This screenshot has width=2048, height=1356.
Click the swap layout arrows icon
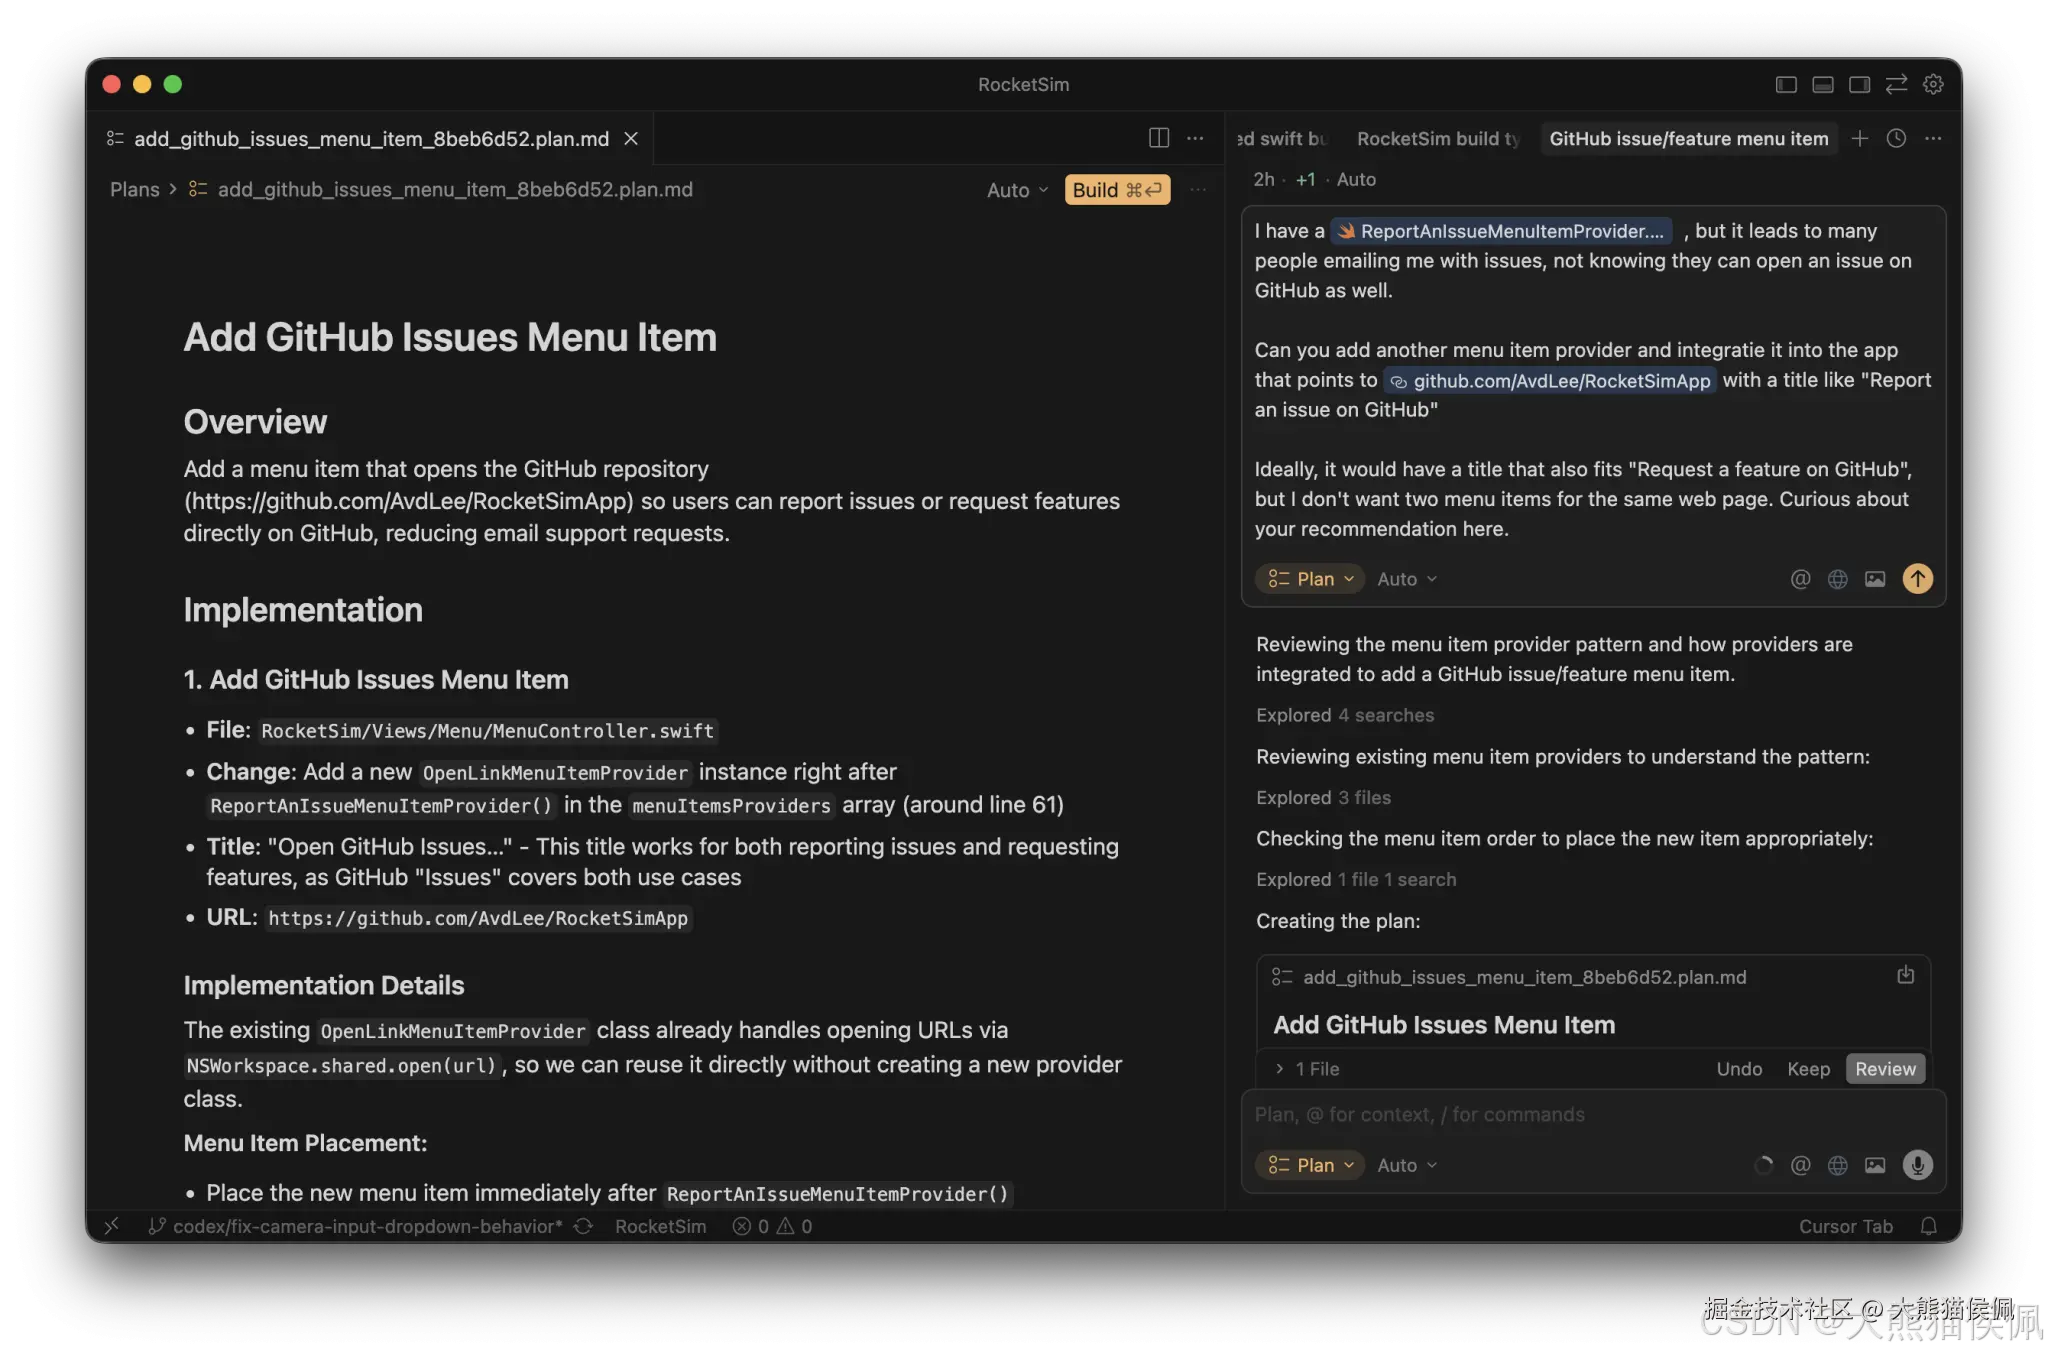[x=1896, y=85]
